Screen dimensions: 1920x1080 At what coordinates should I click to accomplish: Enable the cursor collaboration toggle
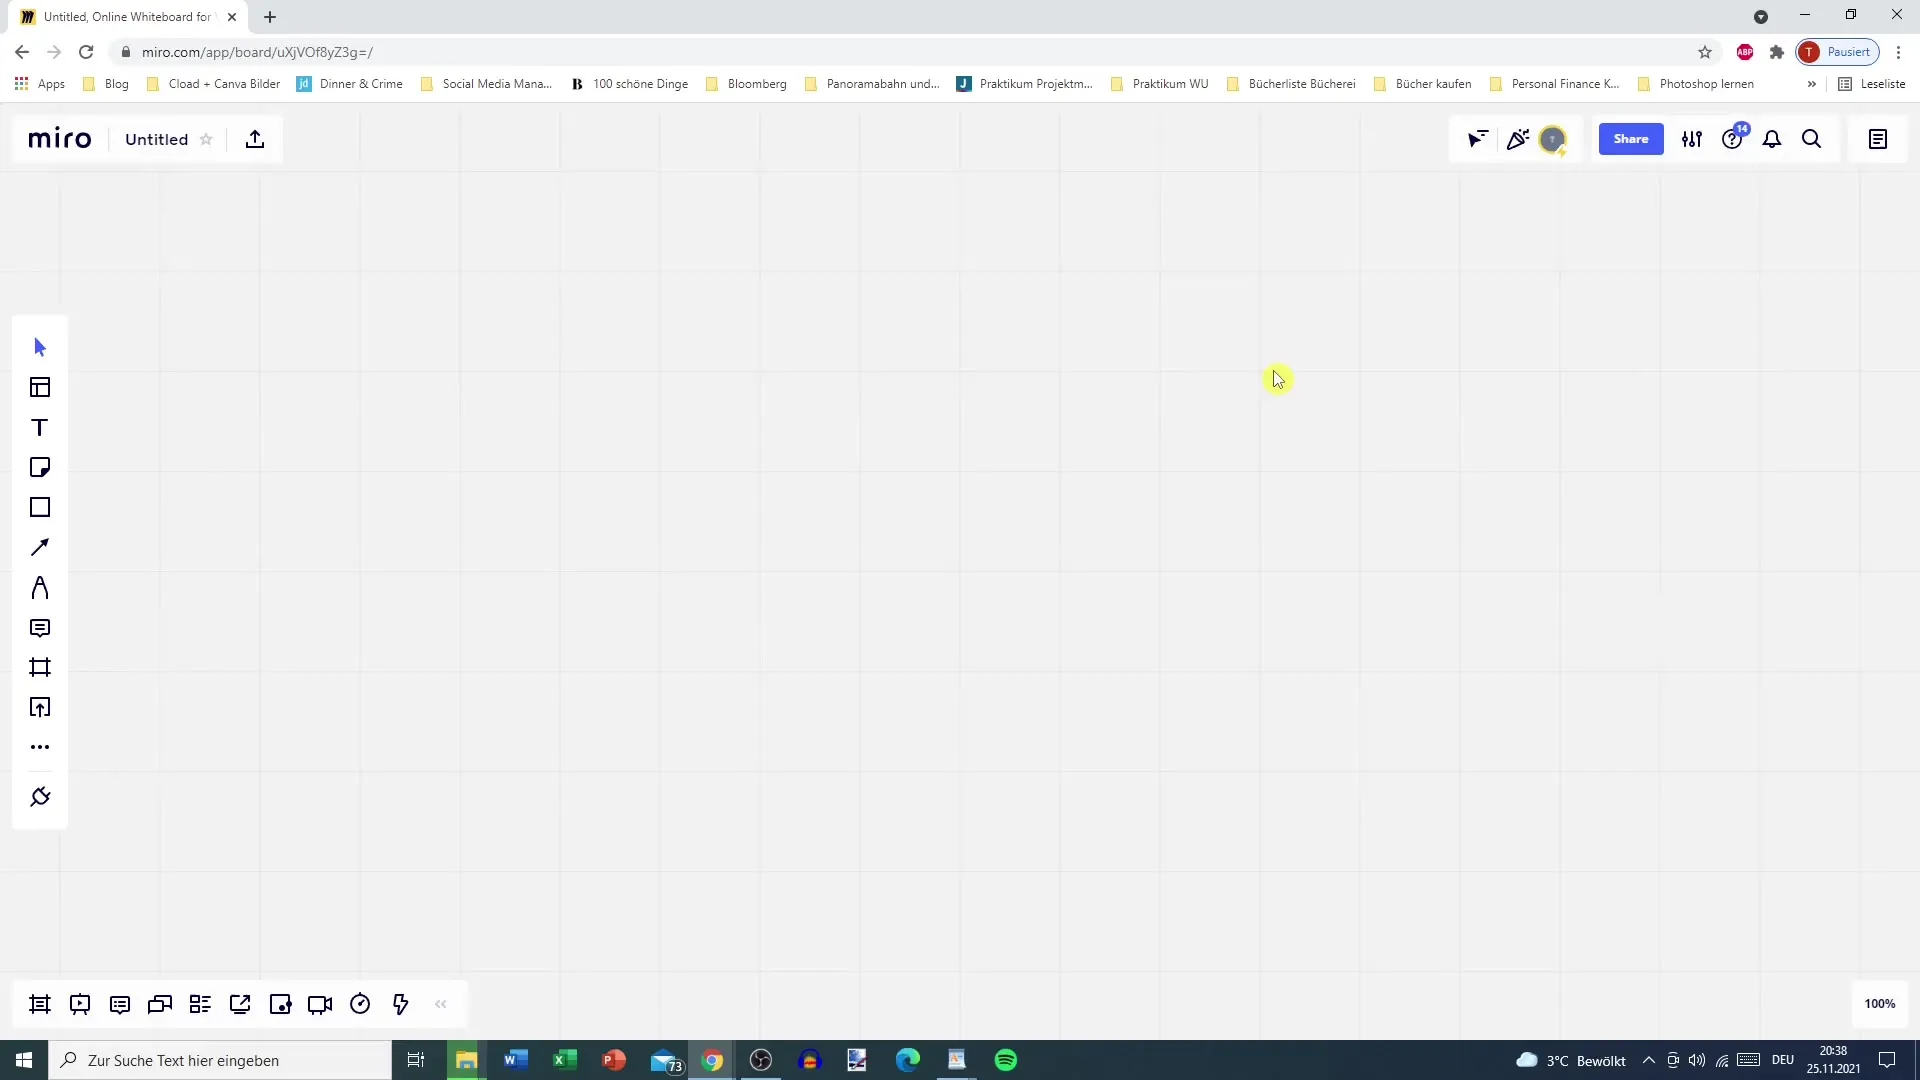pyautogui.click(x=1478, y=138)
